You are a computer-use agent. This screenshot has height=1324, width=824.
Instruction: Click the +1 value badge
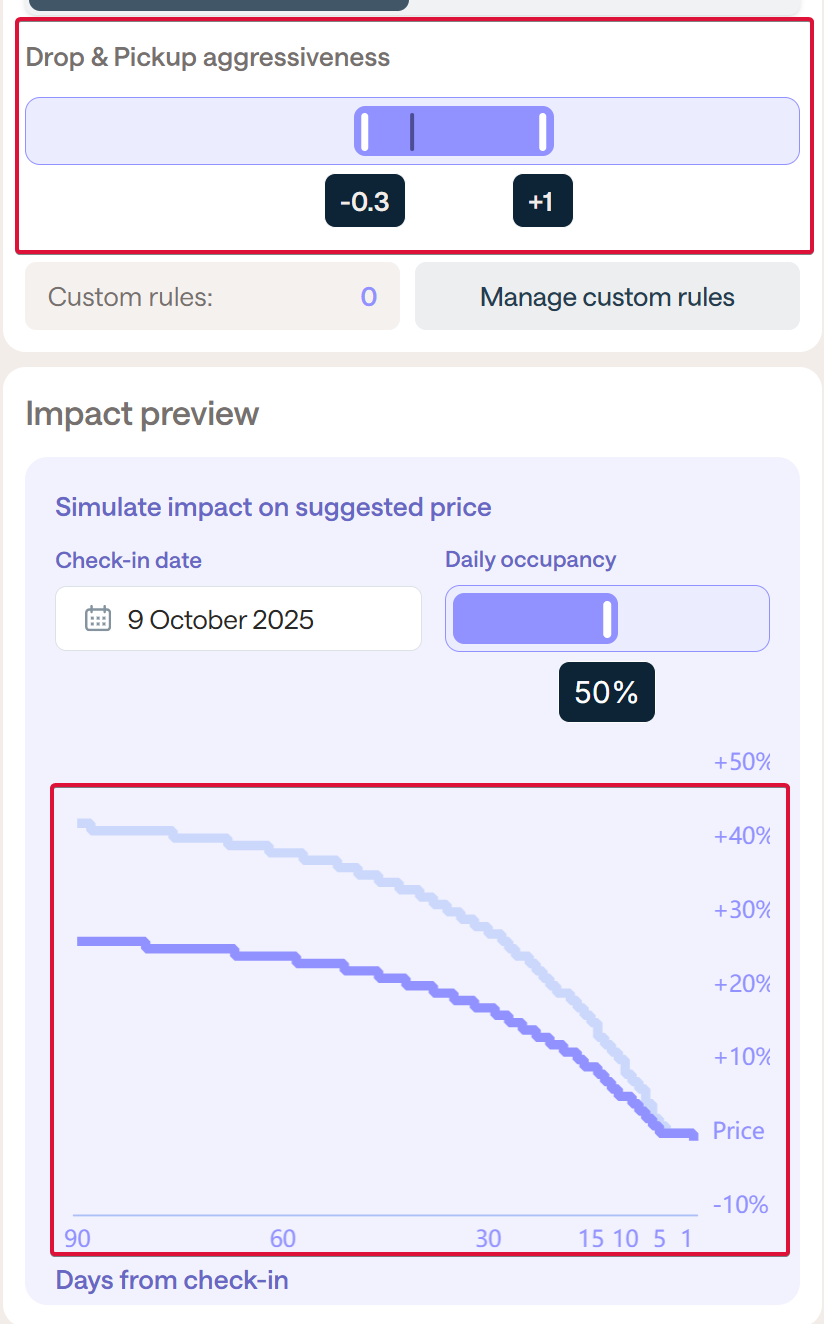(x=542, y=202)
